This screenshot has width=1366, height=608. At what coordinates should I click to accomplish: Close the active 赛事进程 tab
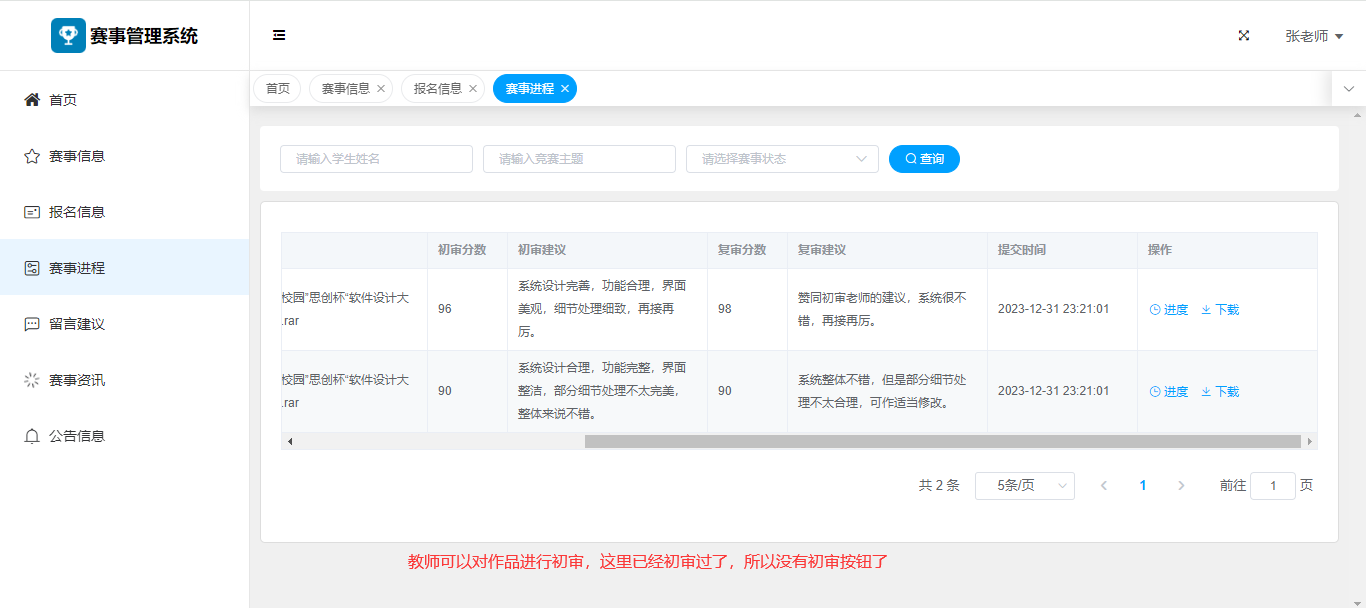click(x=565, y=89)
